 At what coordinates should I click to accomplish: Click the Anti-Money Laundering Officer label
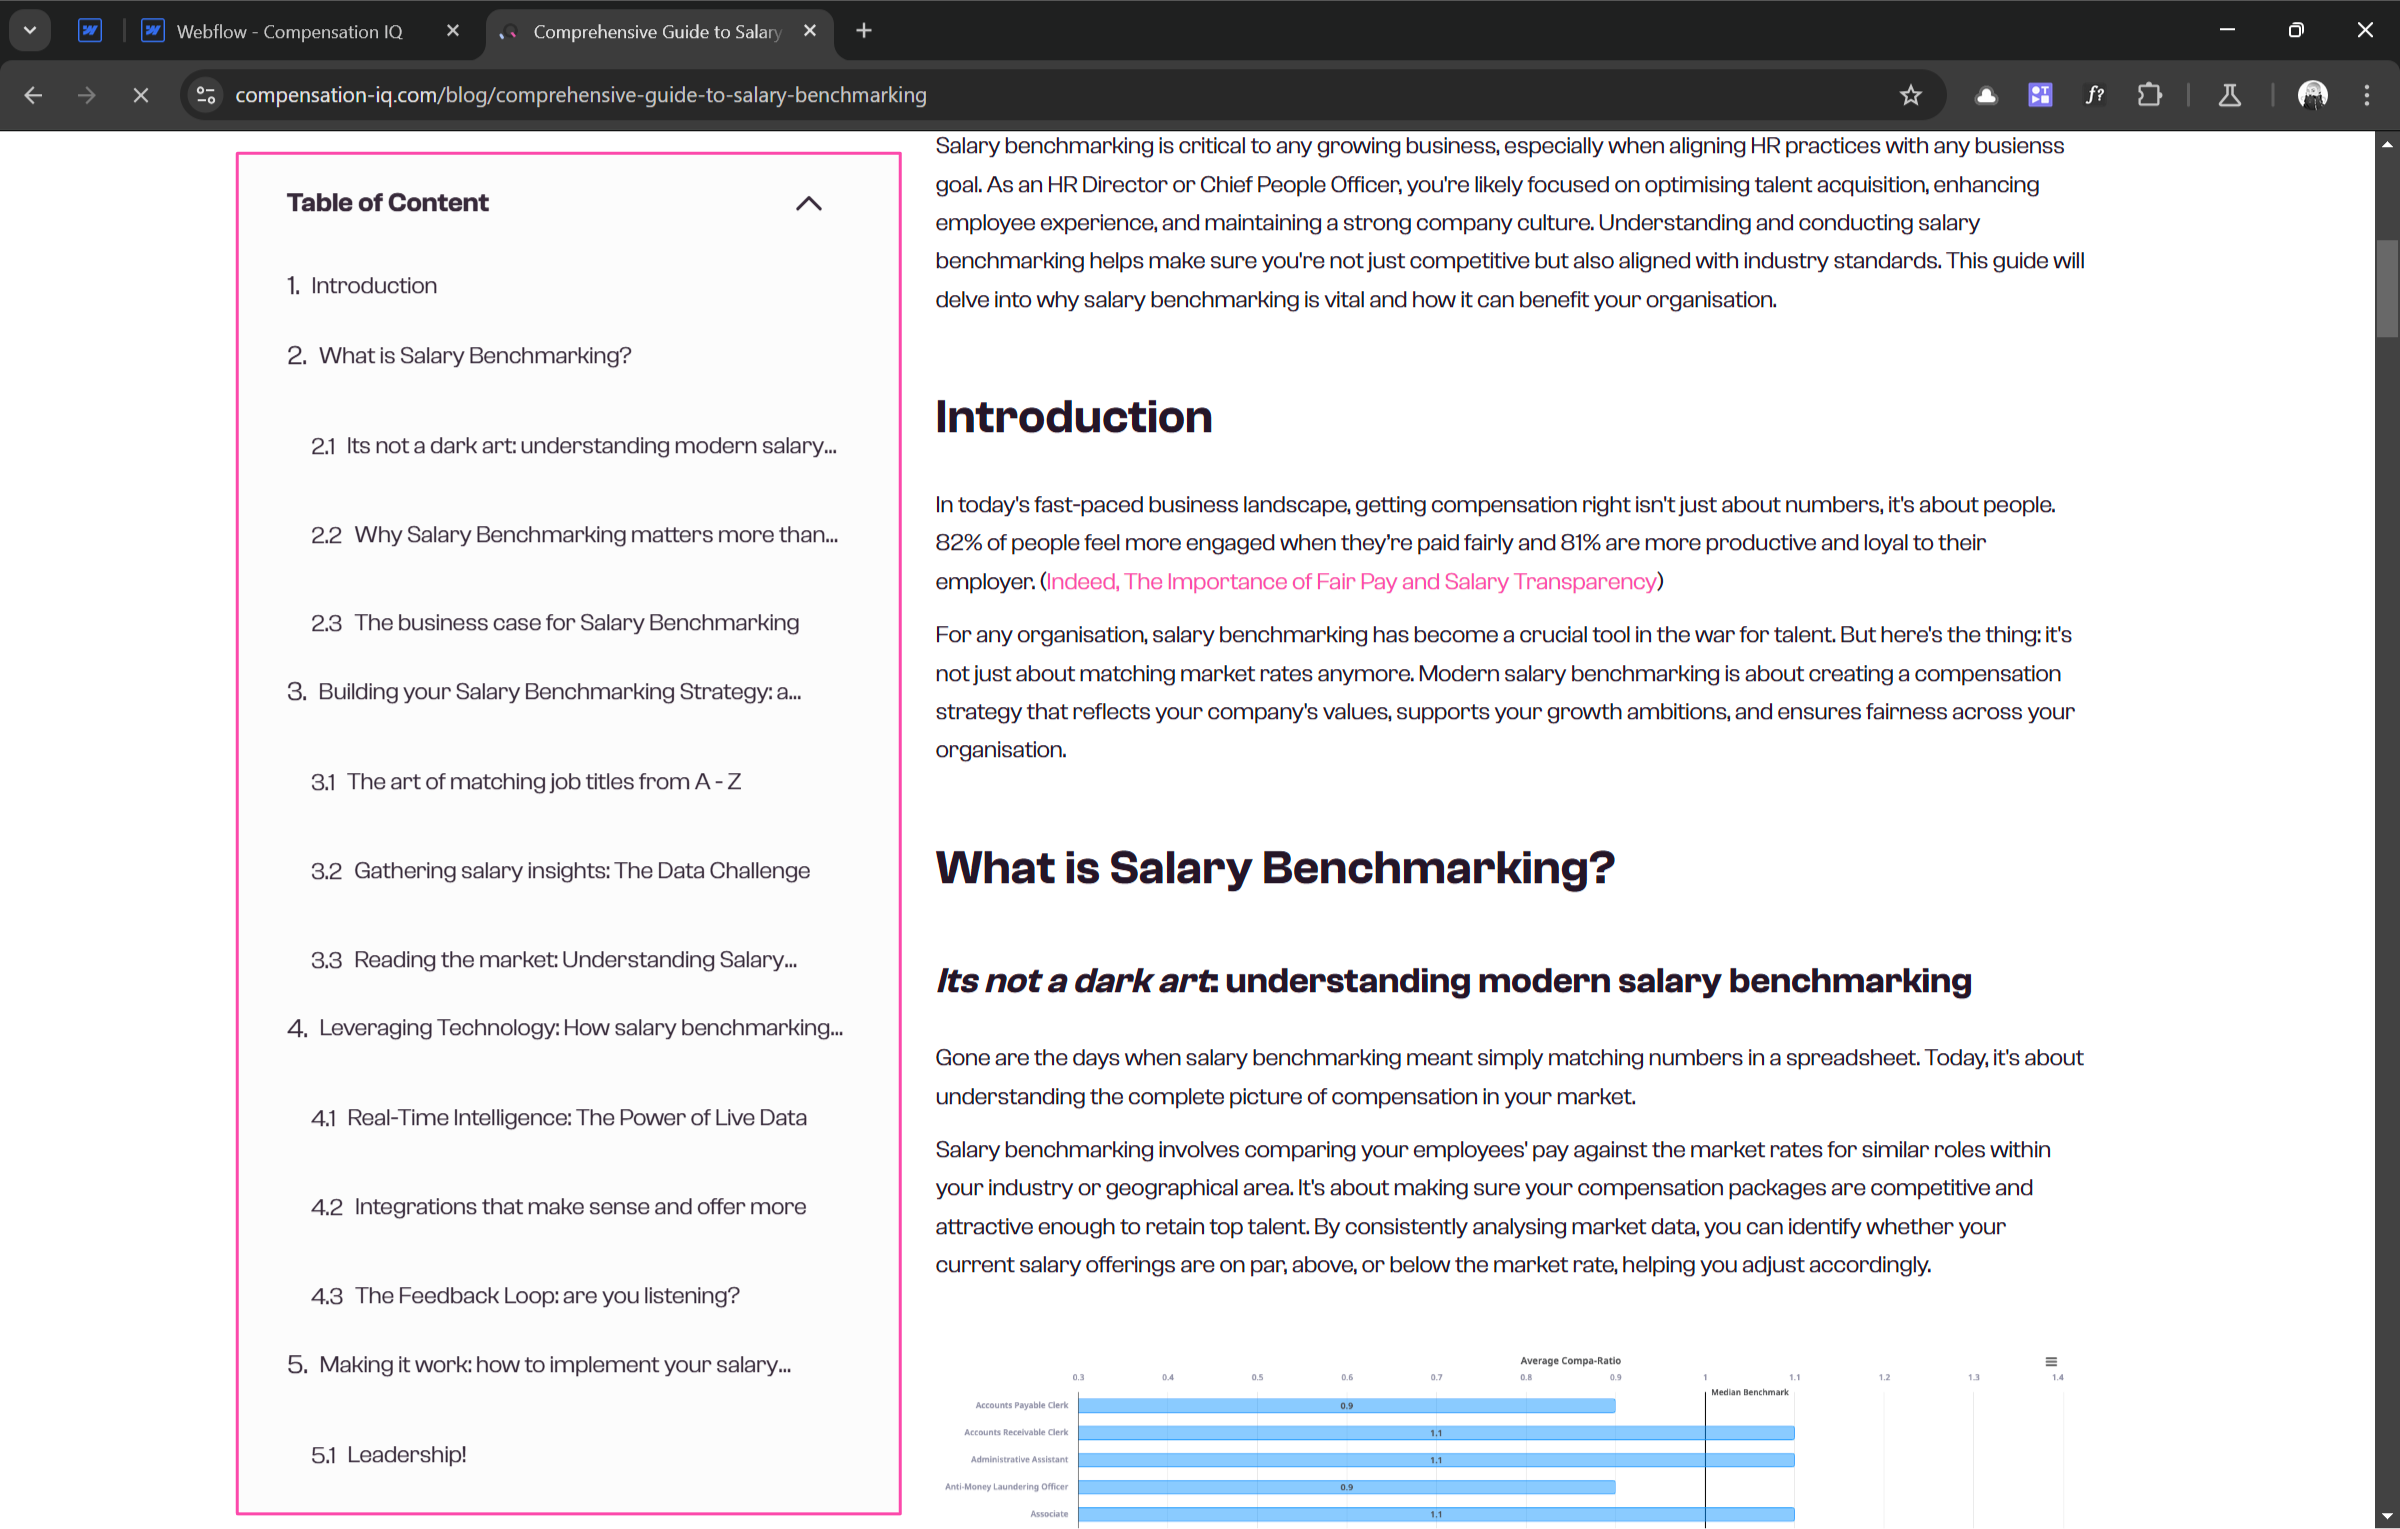click(x=1007, y=1487)
